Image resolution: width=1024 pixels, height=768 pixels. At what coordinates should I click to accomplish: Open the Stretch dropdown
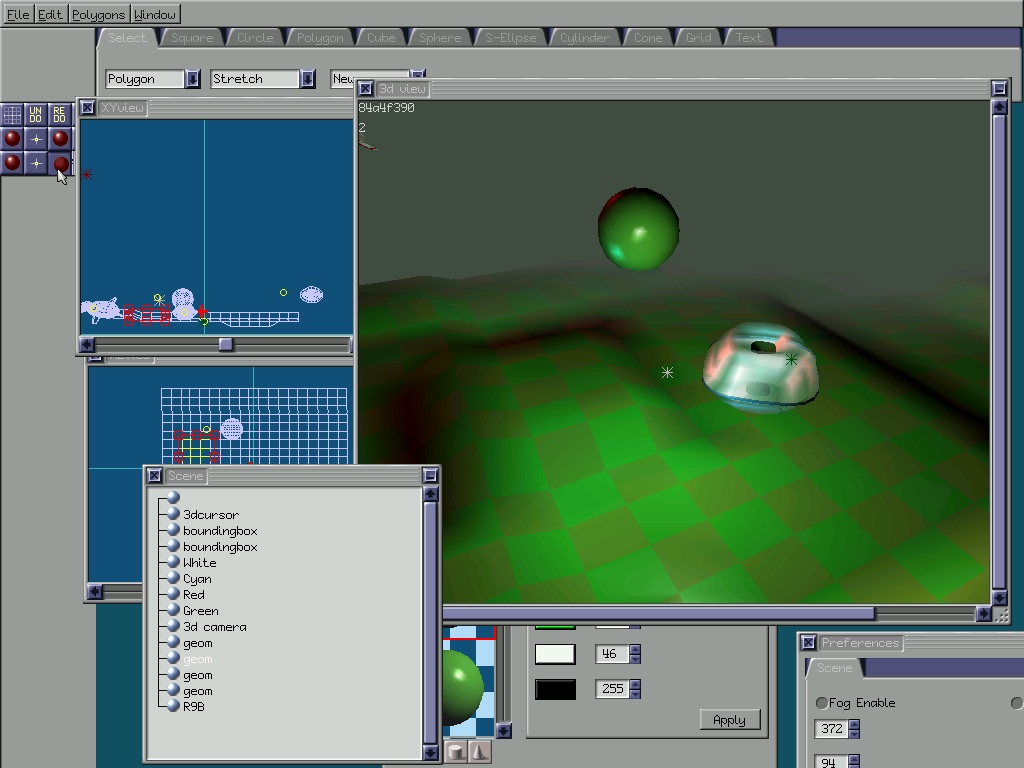(x=308, y=79)
